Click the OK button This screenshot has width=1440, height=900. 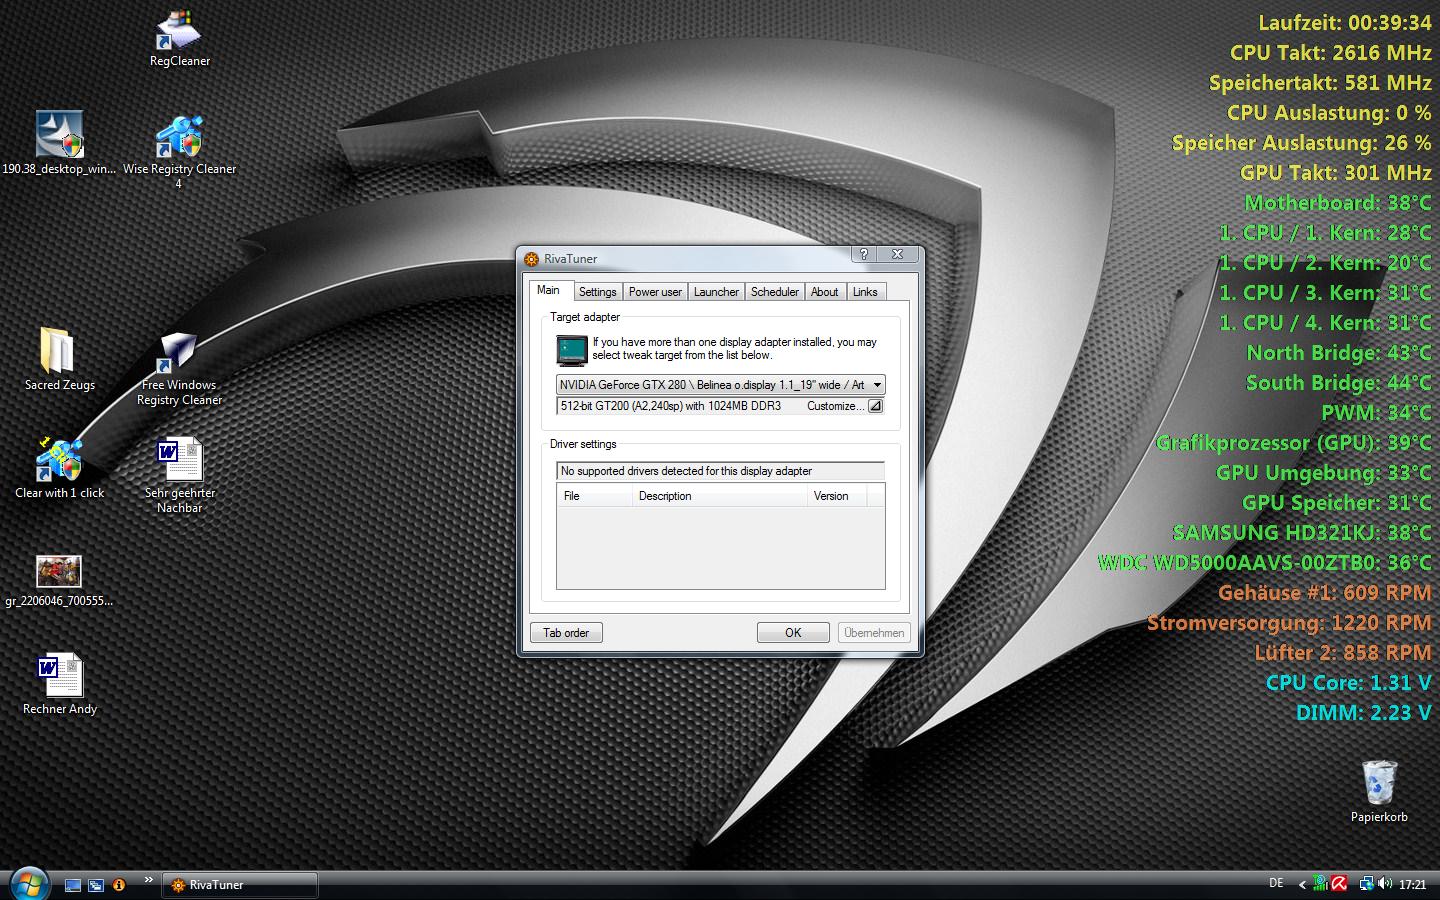(x=793, y=633)
